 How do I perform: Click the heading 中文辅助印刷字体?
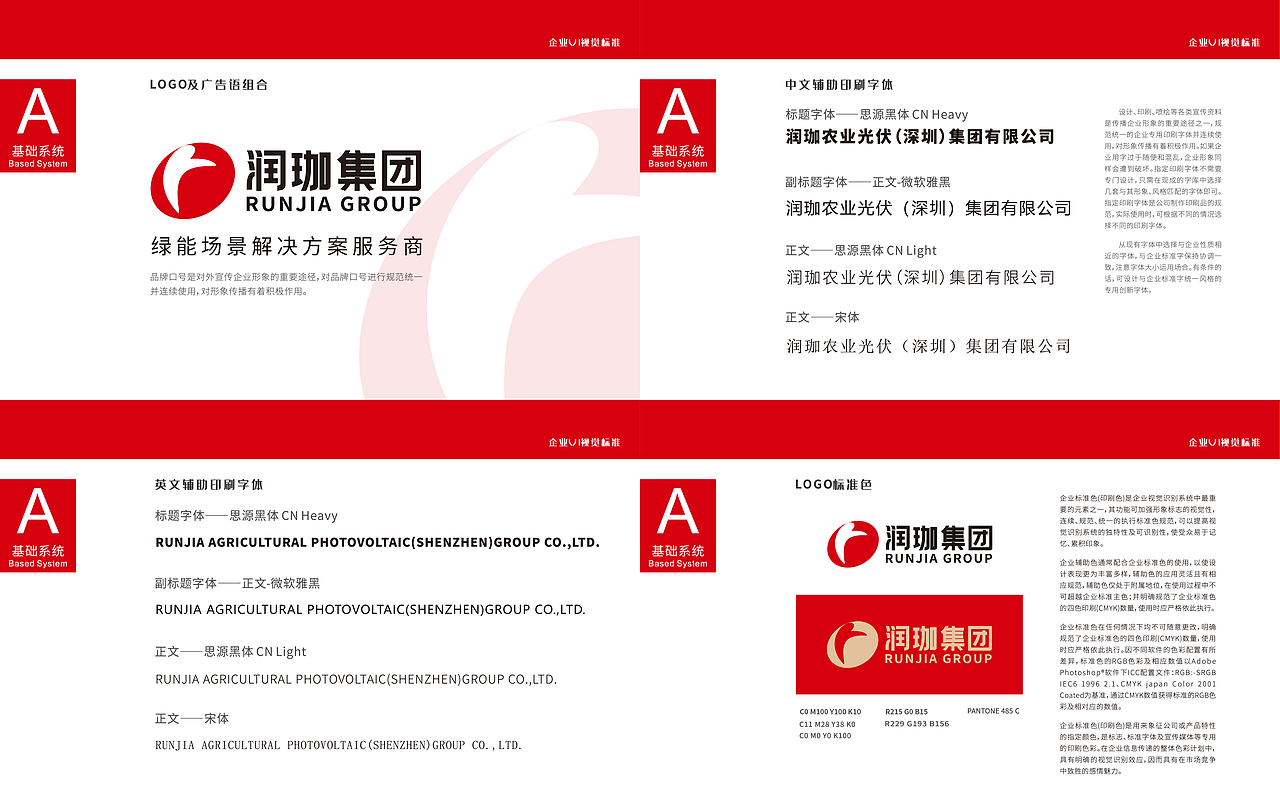click(839, 85)
